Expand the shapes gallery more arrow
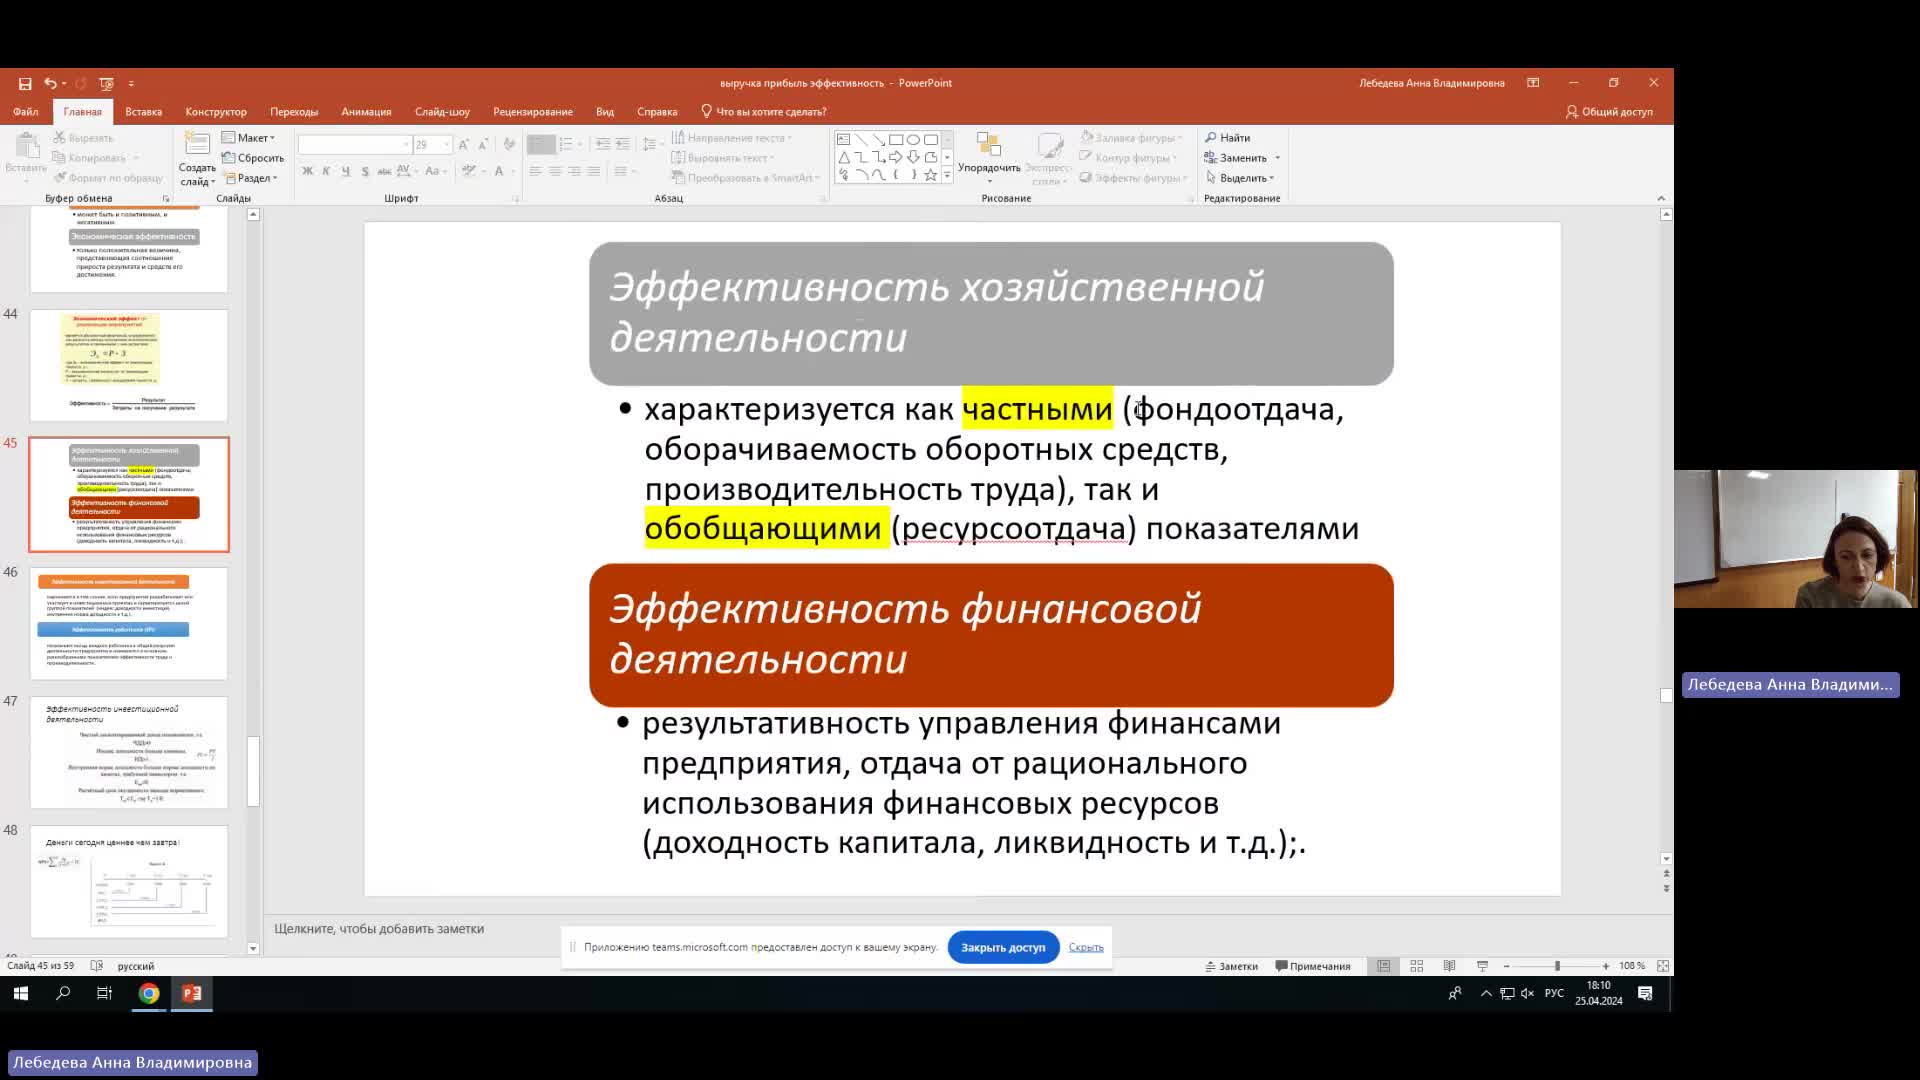This screenshot has height=1080, width=1920. point(947,177)
